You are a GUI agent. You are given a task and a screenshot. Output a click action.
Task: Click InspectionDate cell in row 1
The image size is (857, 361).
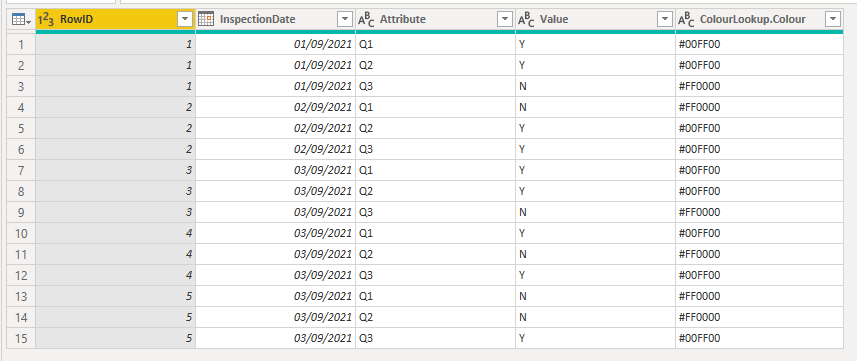(275, 44)
